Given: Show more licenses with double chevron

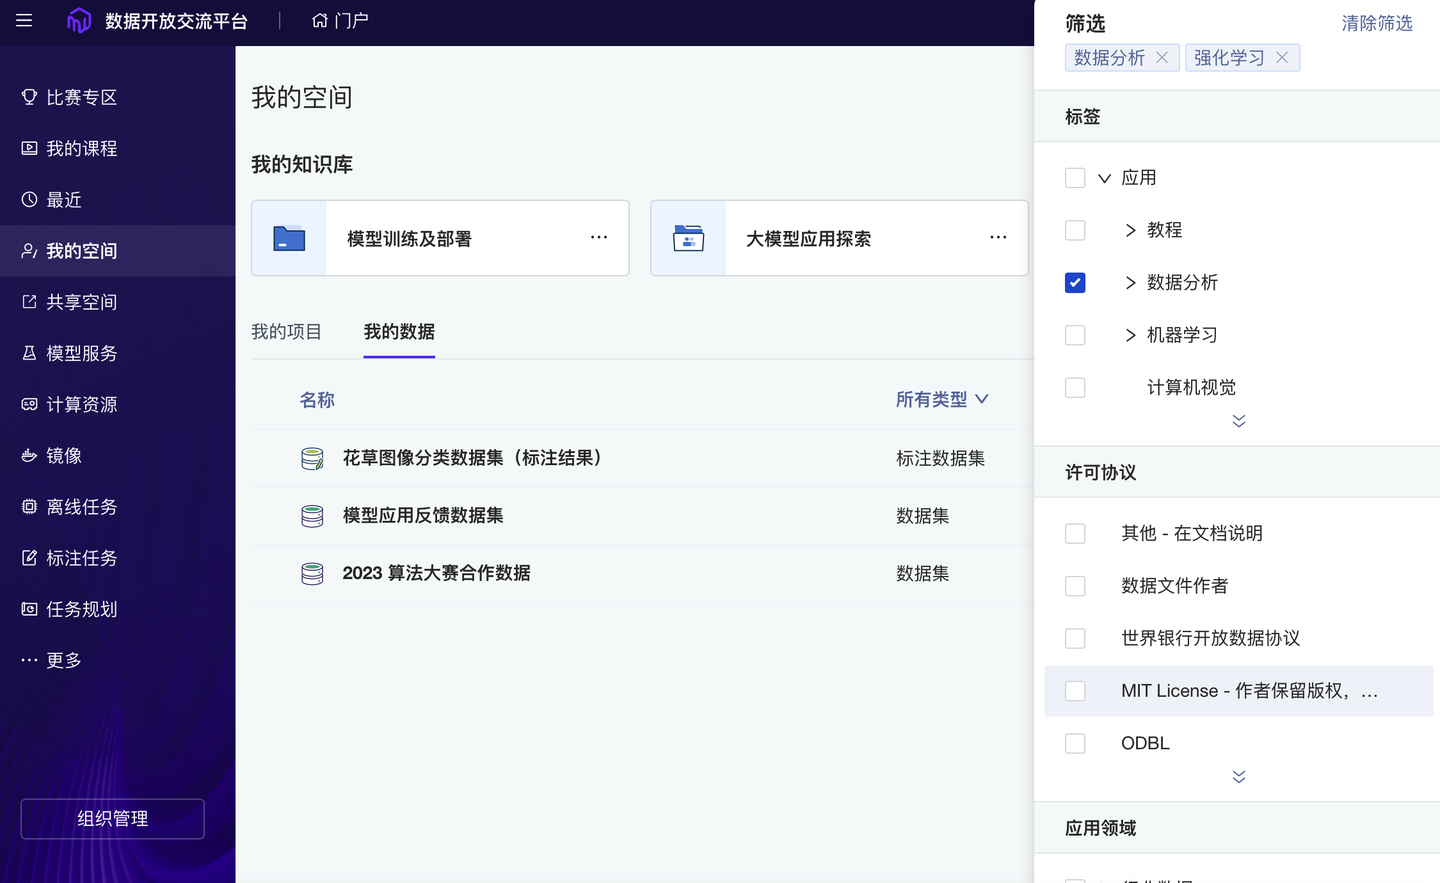Looking at the screenshot, I should pyautogui.click(x=1239, y=777).
